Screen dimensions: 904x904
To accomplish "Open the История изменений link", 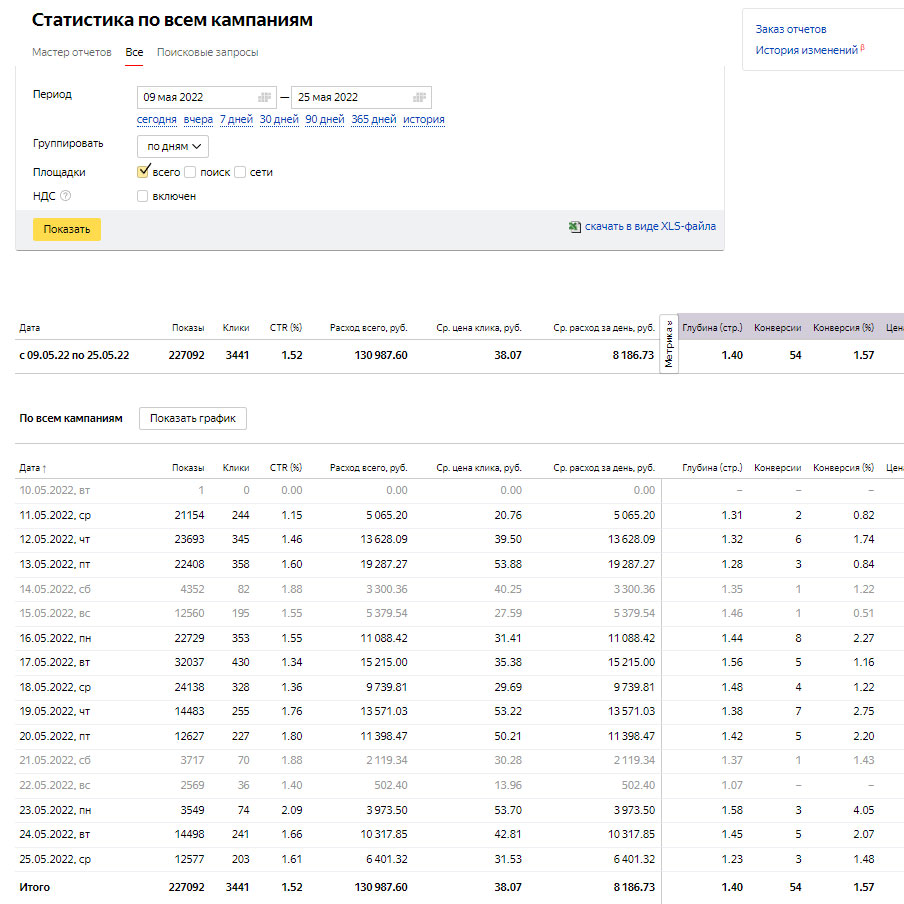I will [x=806, y=50].
